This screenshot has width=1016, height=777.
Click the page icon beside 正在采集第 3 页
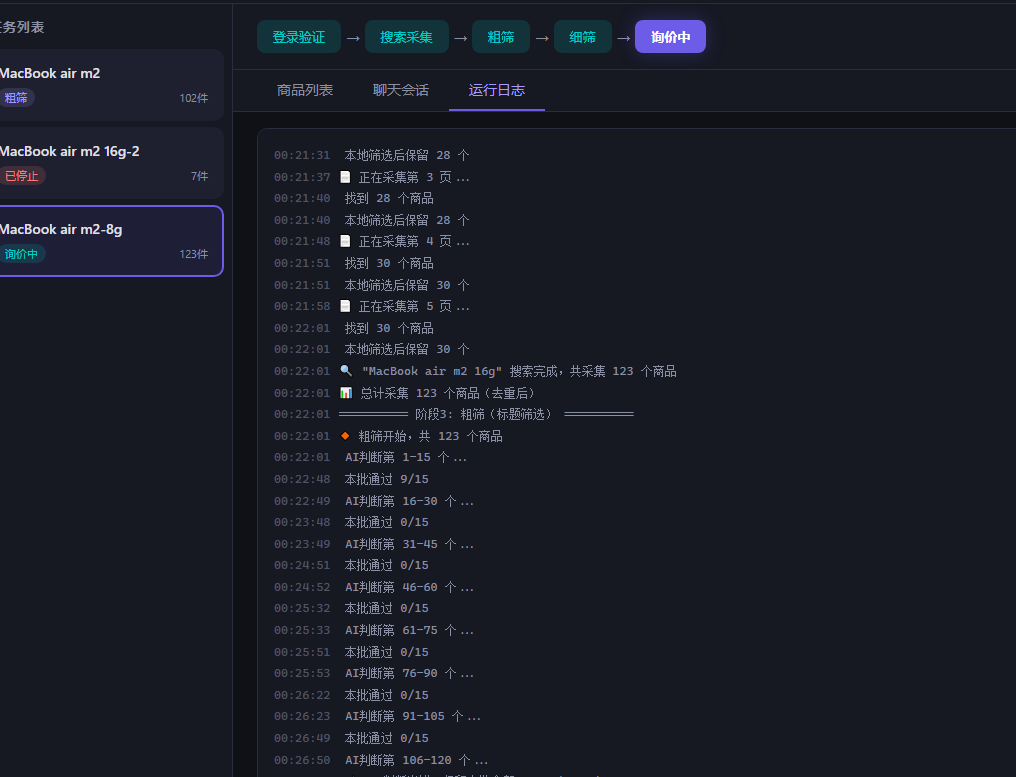[x=345, y=176]
